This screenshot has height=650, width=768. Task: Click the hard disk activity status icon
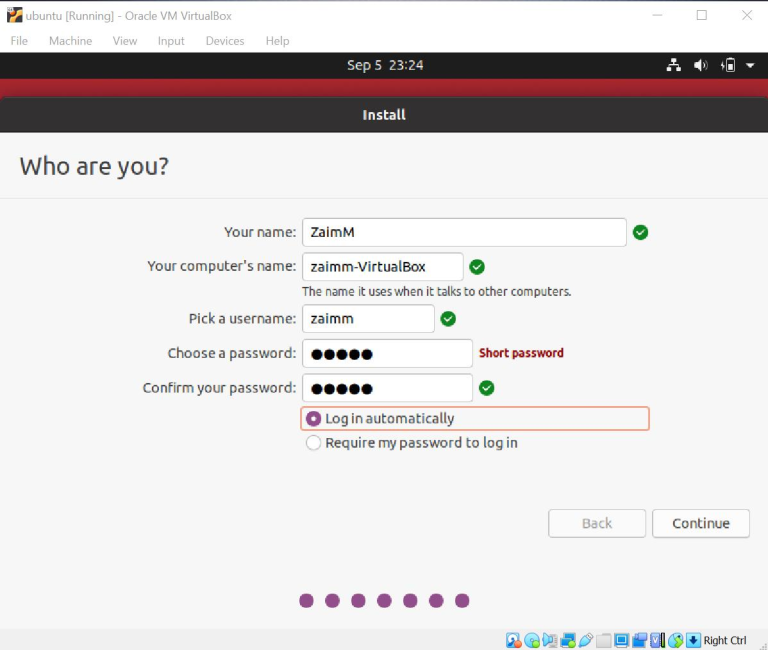(x=513, y=640)
